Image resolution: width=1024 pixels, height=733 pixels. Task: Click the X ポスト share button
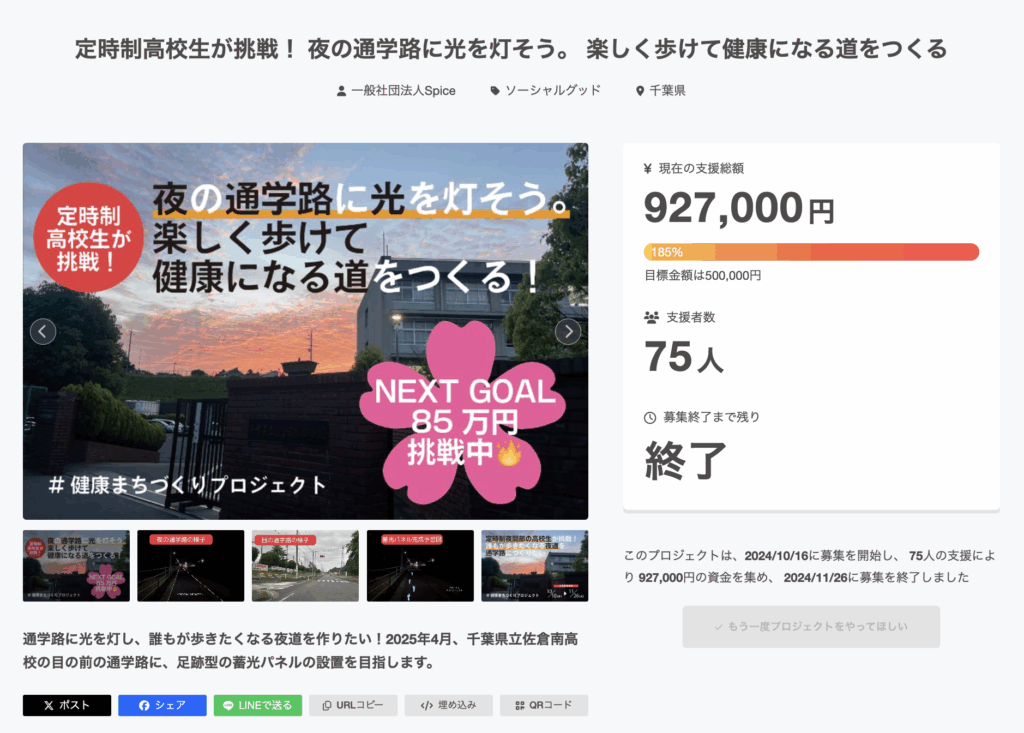pyautogui.click(x=67, y=705)
